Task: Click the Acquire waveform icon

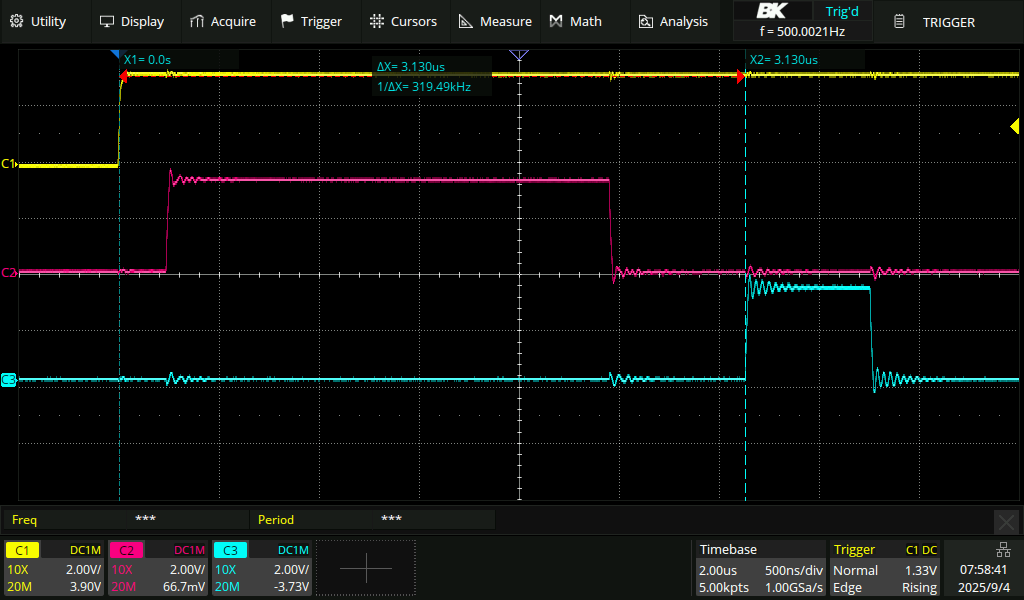Action: click(197, 22)
